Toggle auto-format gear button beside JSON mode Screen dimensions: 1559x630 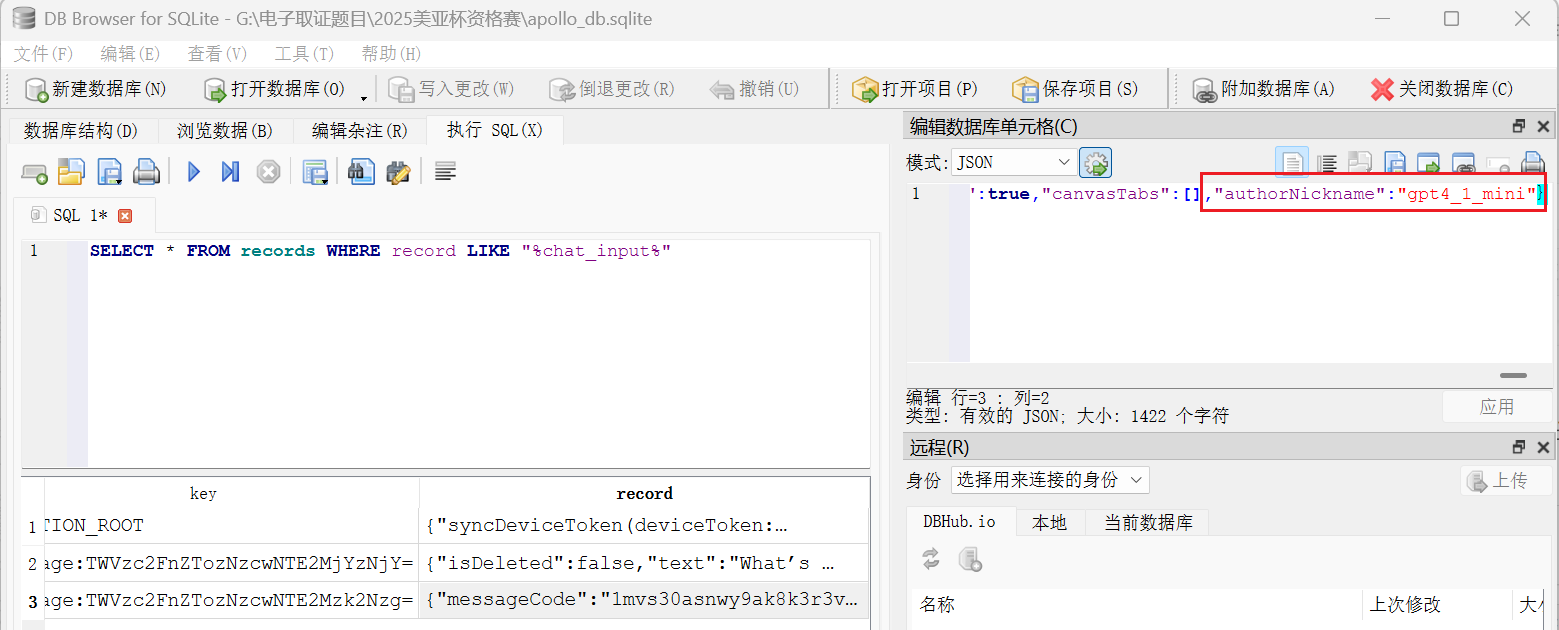click(1095, 162)
